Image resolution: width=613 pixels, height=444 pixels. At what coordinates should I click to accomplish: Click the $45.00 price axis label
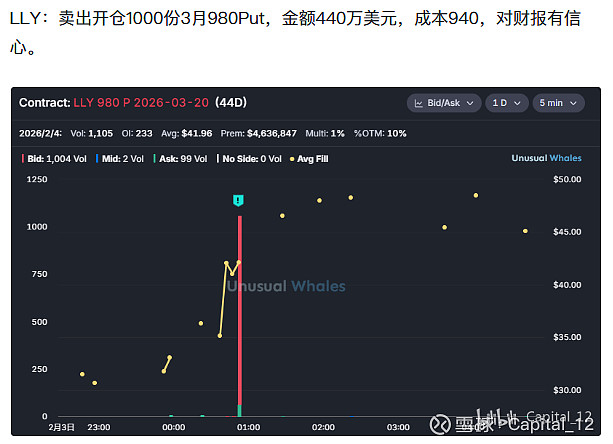tap(567, 232)
